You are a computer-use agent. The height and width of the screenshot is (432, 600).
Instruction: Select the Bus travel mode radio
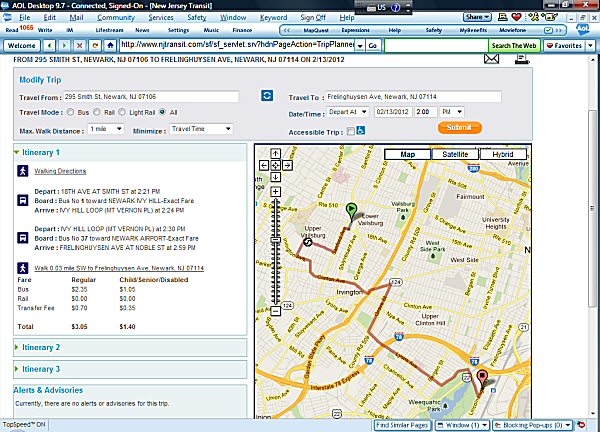pos(70,112)
